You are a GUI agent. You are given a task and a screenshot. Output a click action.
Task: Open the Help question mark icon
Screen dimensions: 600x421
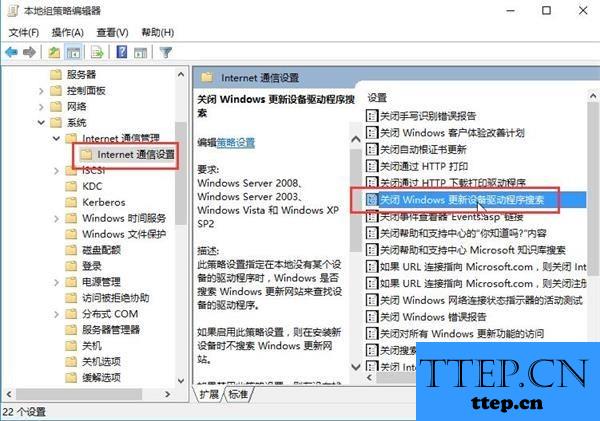(122, 52)
